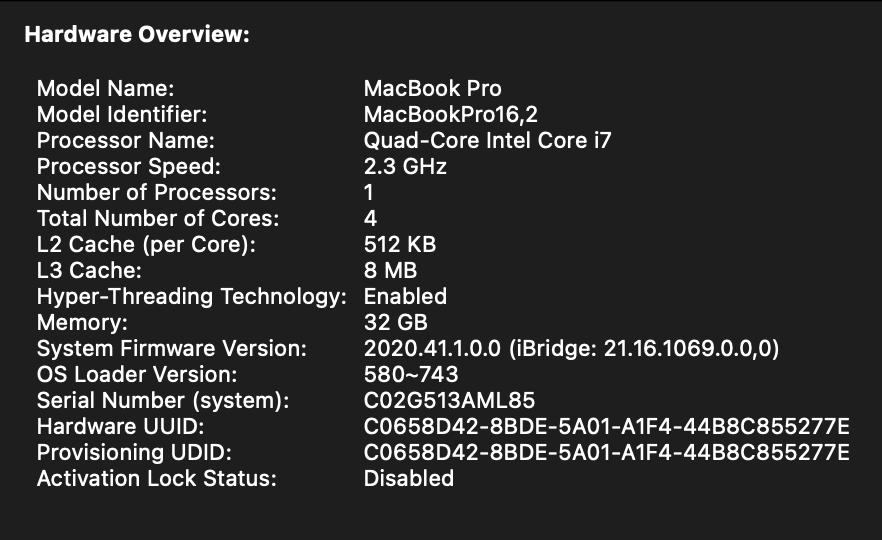Select the Hardware UUID value
Screen dimensions: 882x540
(x=607, y=426)
